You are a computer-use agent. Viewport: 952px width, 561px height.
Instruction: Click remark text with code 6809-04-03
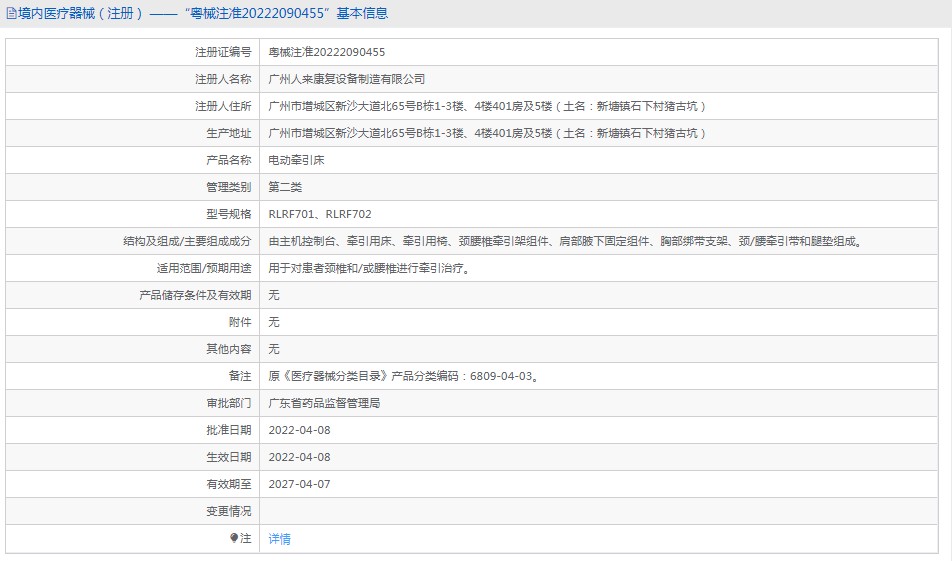point(404,376)
